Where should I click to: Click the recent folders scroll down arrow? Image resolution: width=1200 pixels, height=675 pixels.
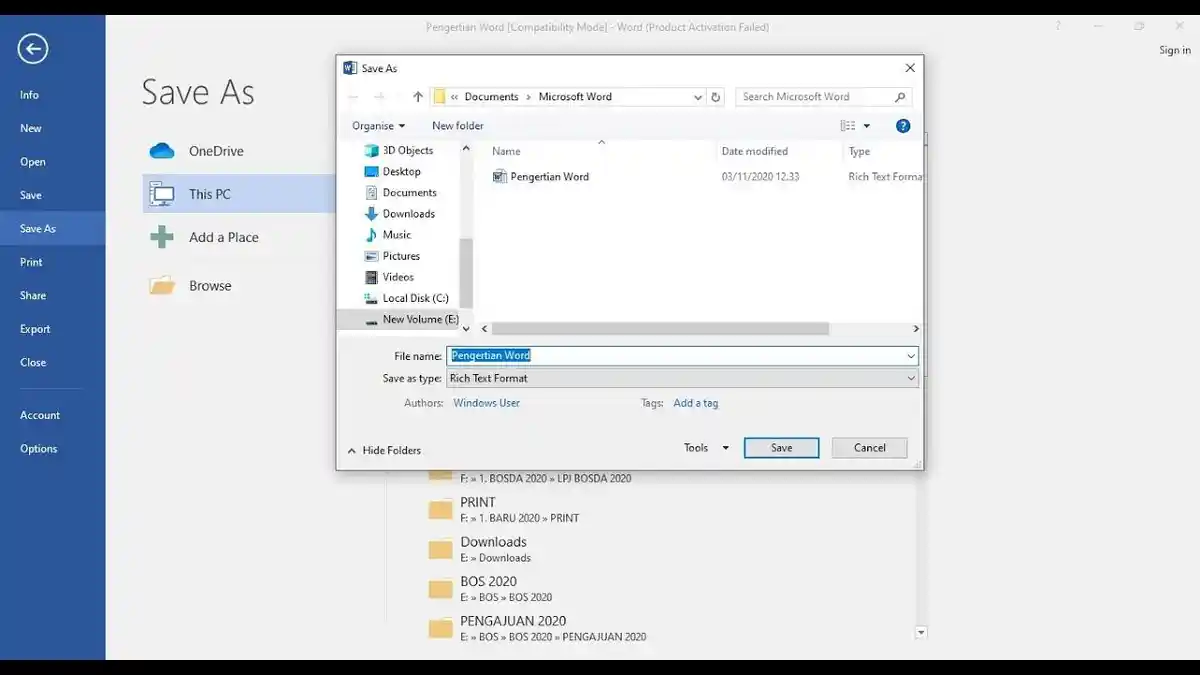(921, 632)
